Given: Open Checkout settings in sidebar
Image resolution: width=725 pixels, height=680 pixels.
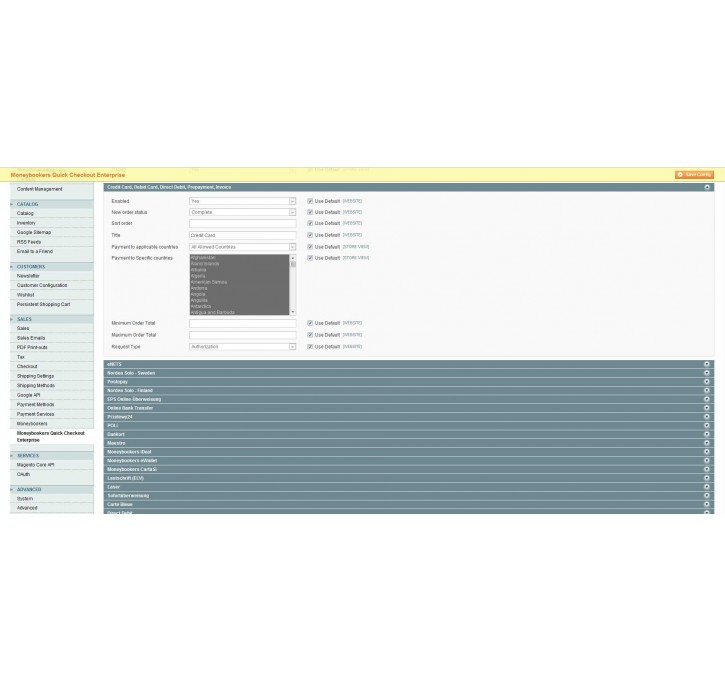Looking at the screenshot, I should click(x=27, y=367).
